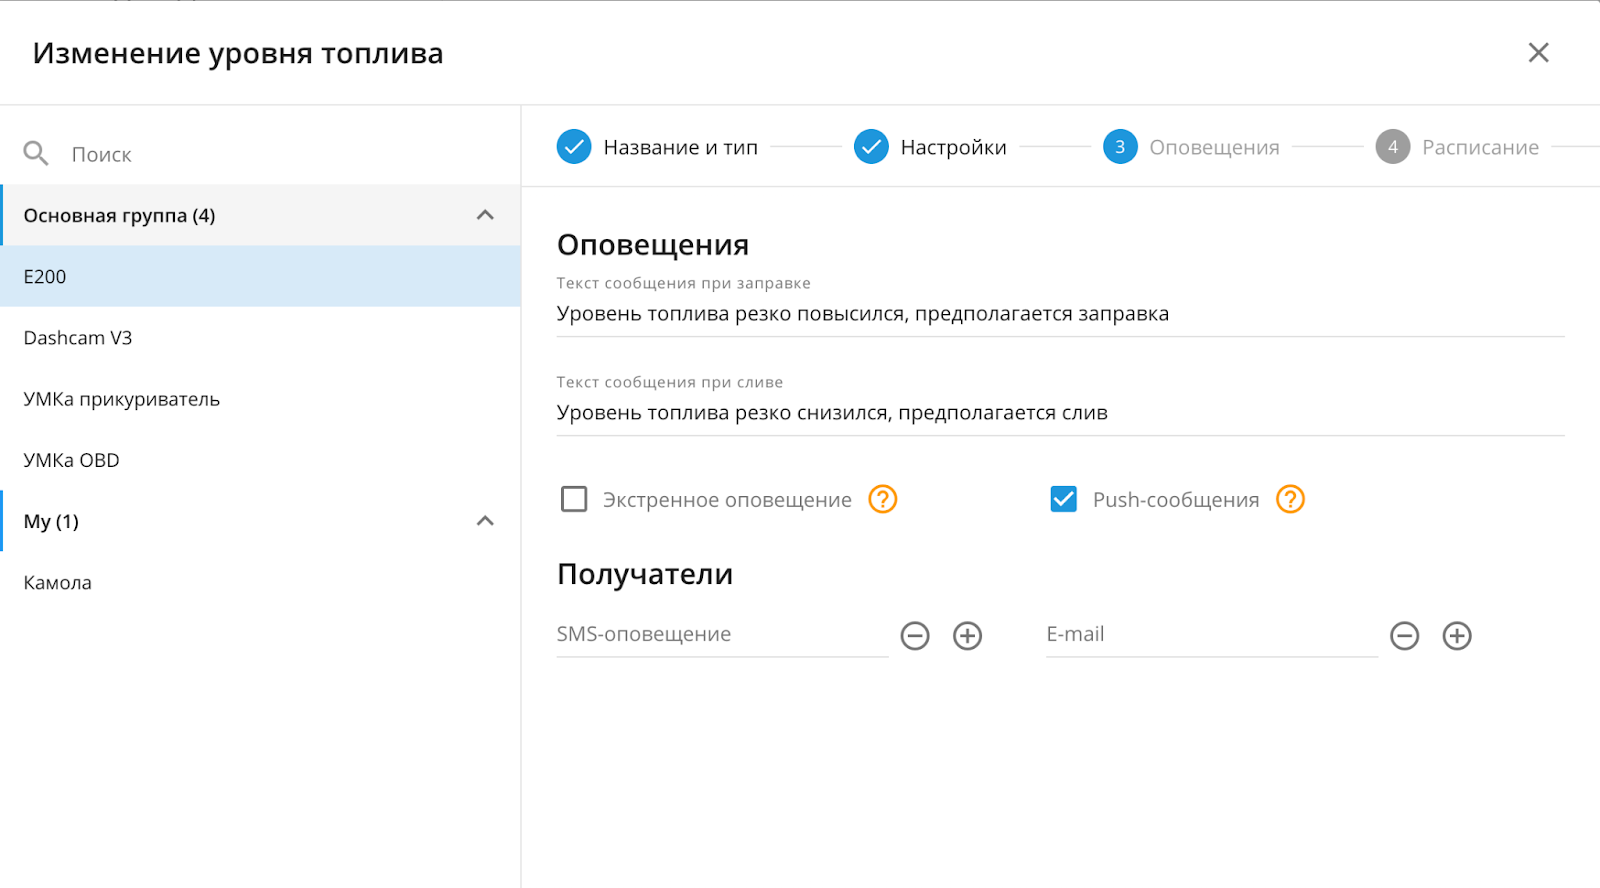Uncheck the Push-сообщения checkbox
1600x888 pixels.
(x=1064, y=499)
